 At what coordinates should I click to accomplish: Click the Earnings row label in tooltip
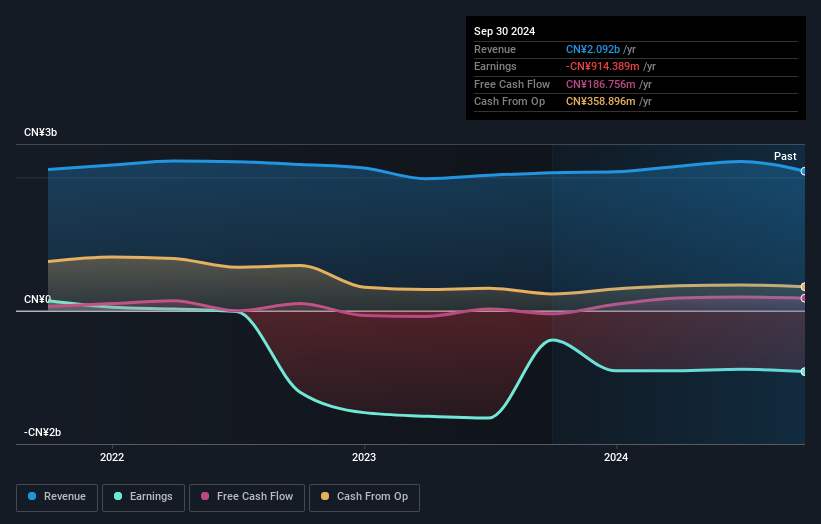(x=495, y=66)
